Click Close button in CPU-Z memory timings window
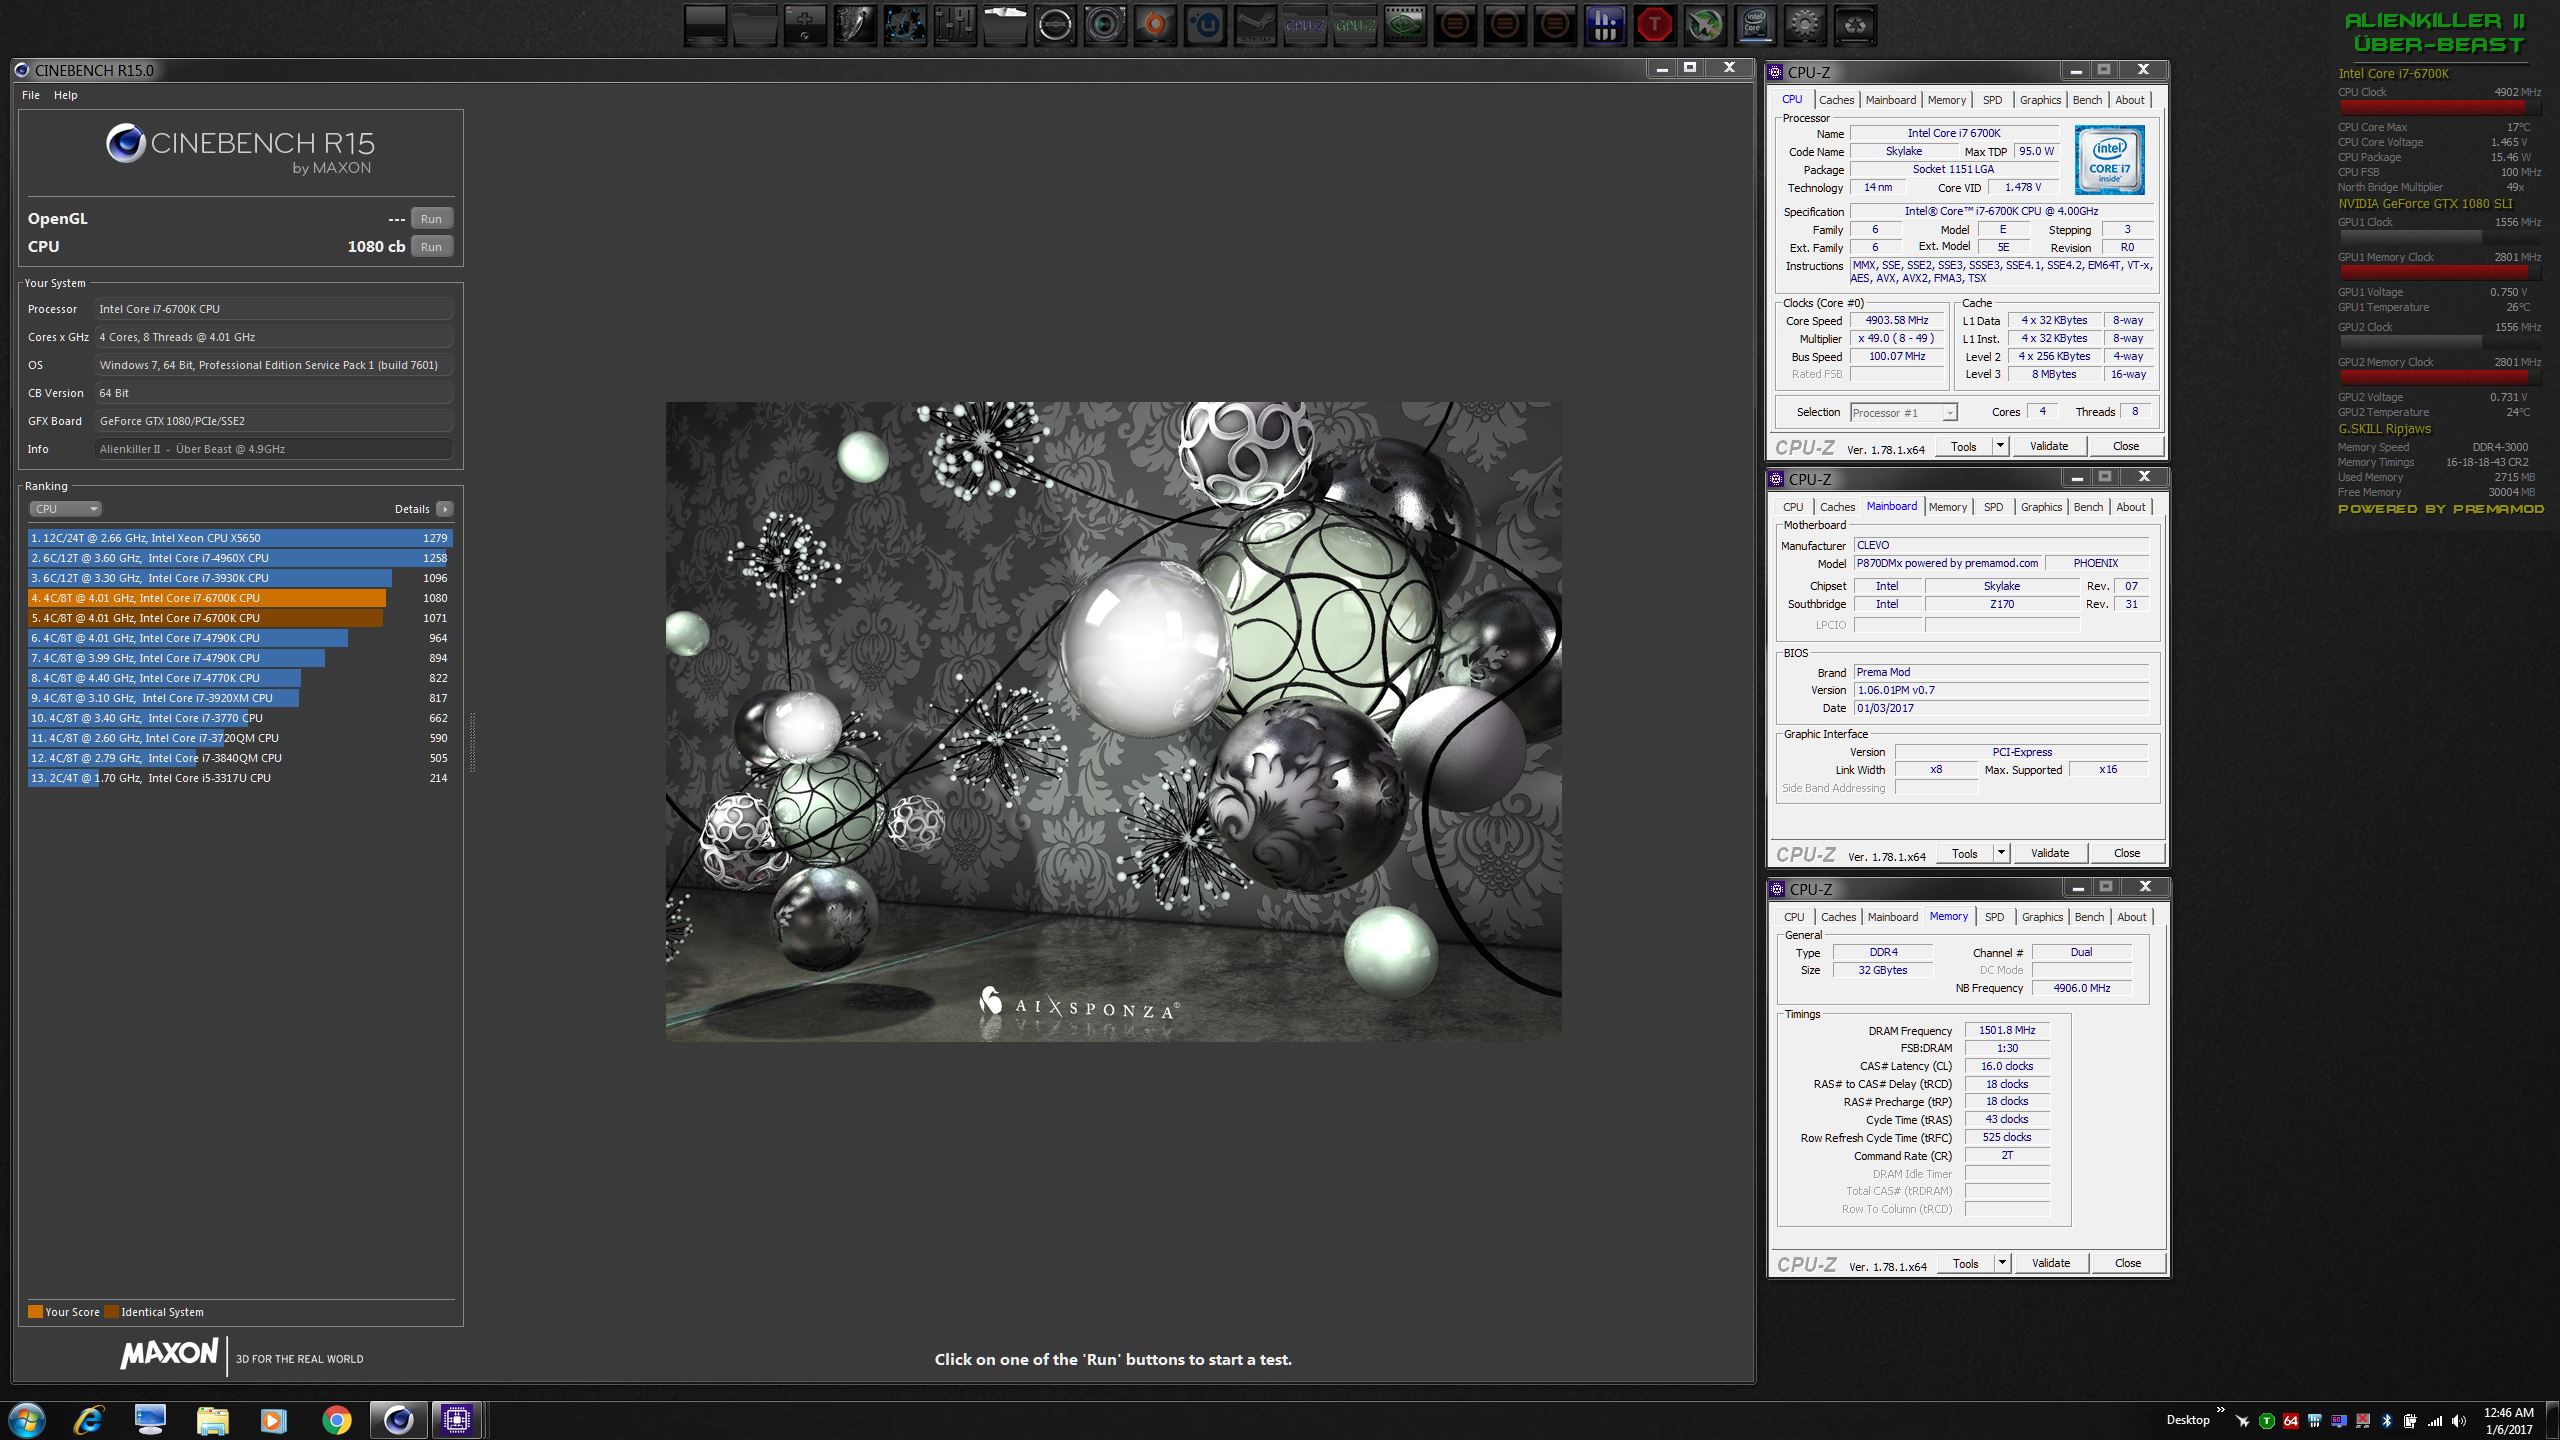The height and width of the screenshot is (1440, 2560). (x=2127, y=1263)
